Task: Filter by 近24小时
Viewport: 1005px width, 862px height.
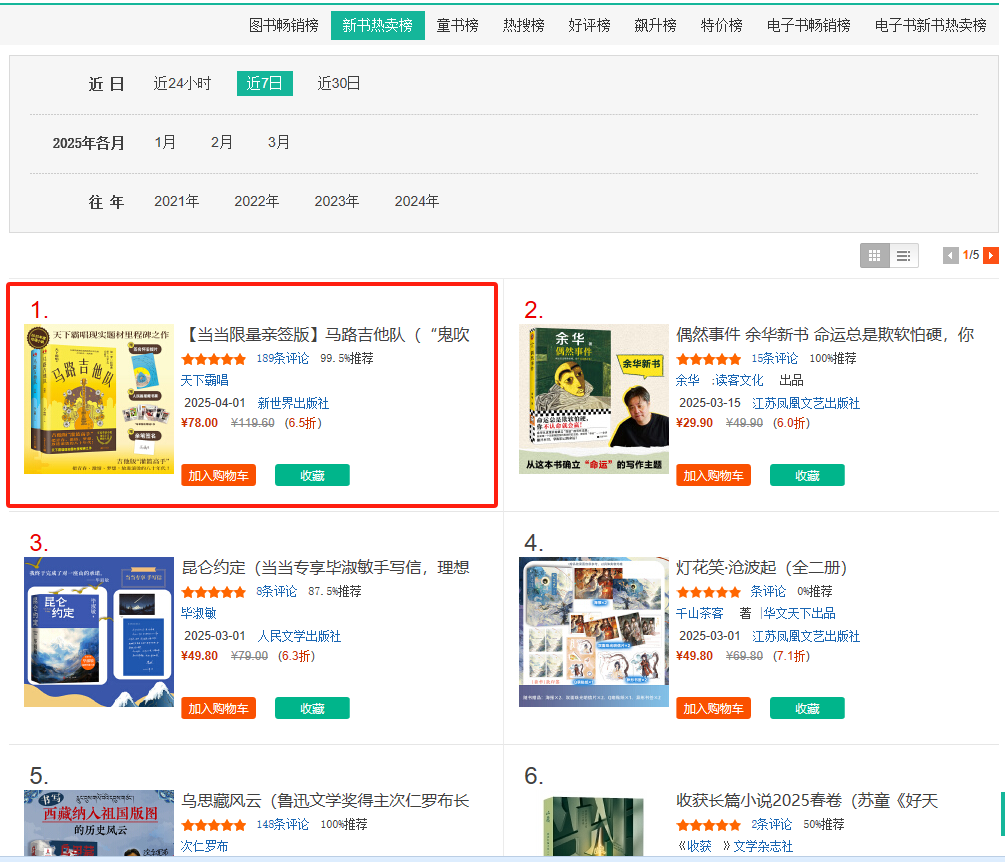Action: pos(182,84)
